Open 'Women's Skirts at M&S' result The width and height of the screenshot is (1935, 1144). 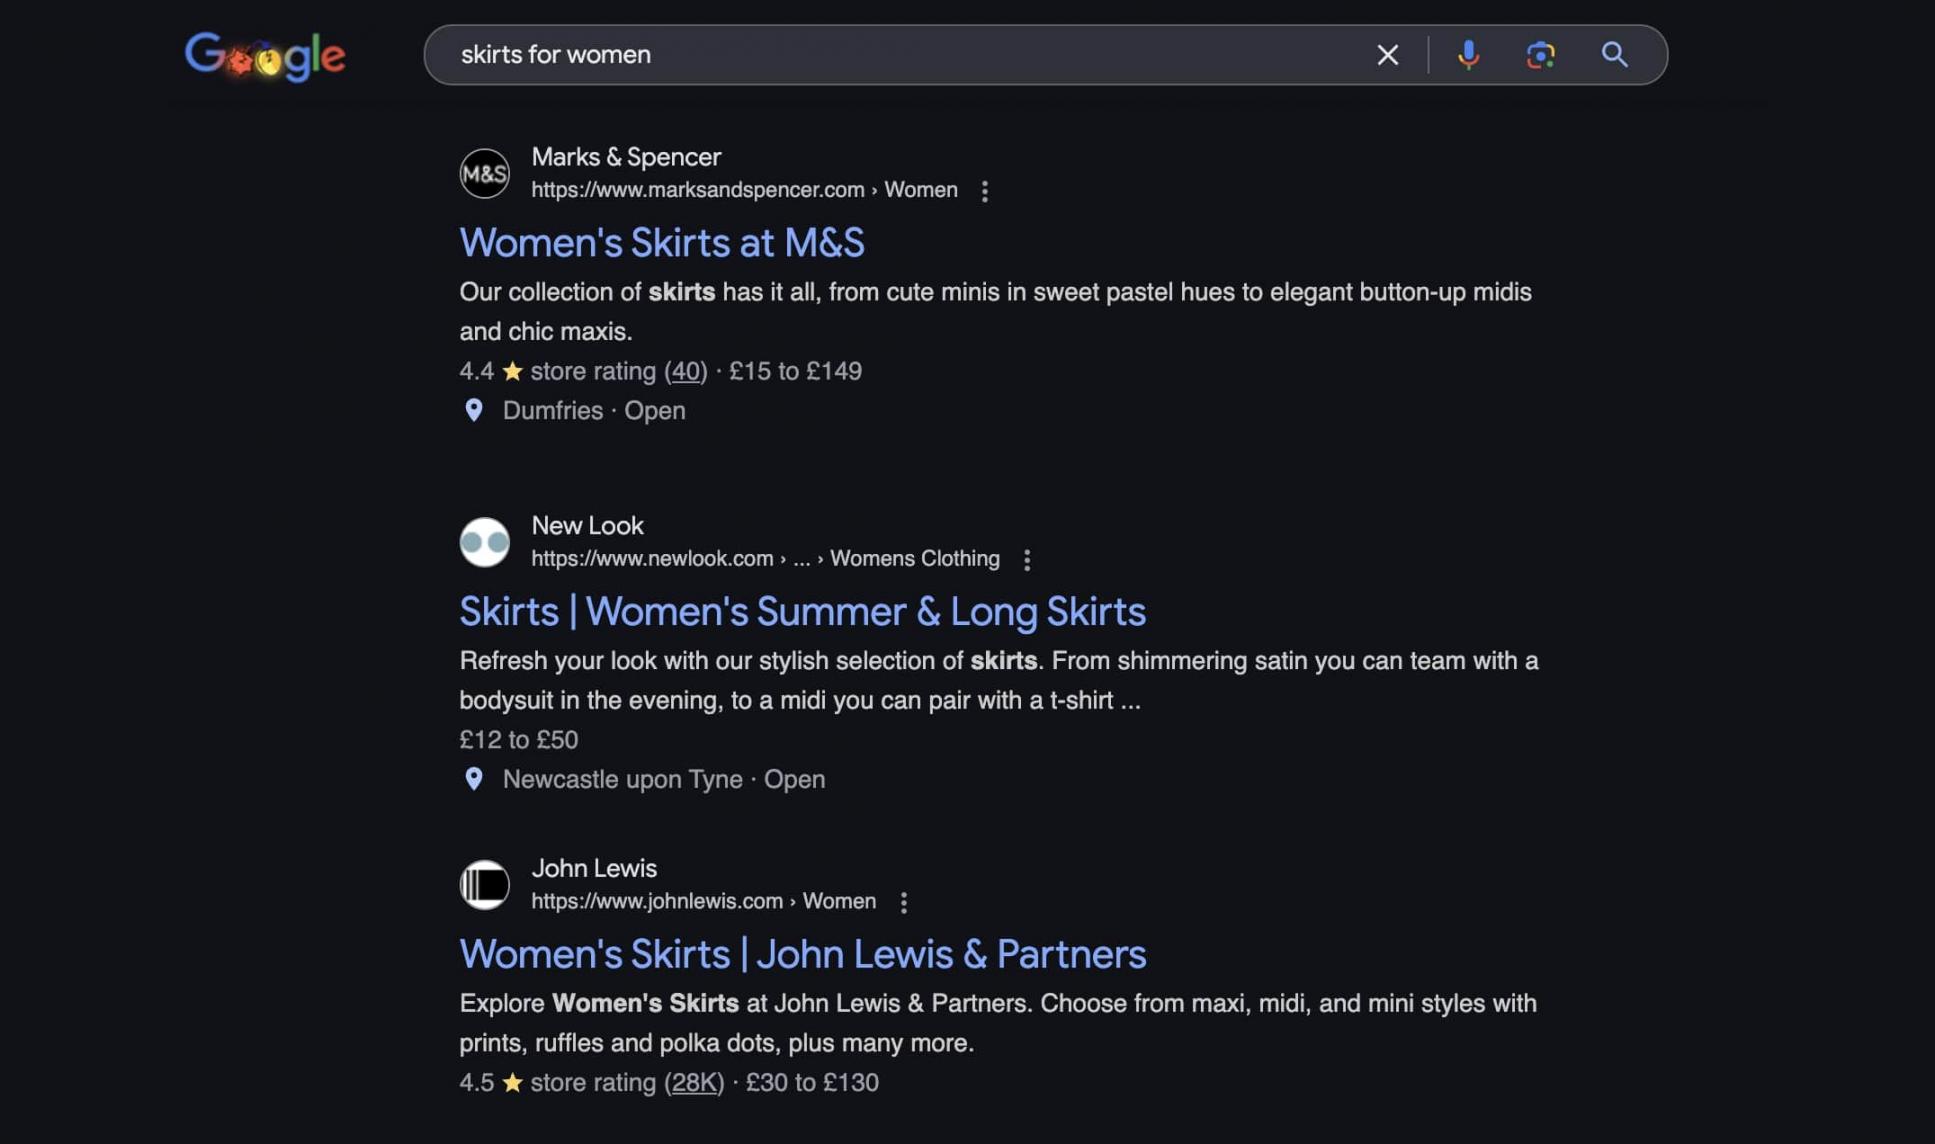tap(661, 243)
